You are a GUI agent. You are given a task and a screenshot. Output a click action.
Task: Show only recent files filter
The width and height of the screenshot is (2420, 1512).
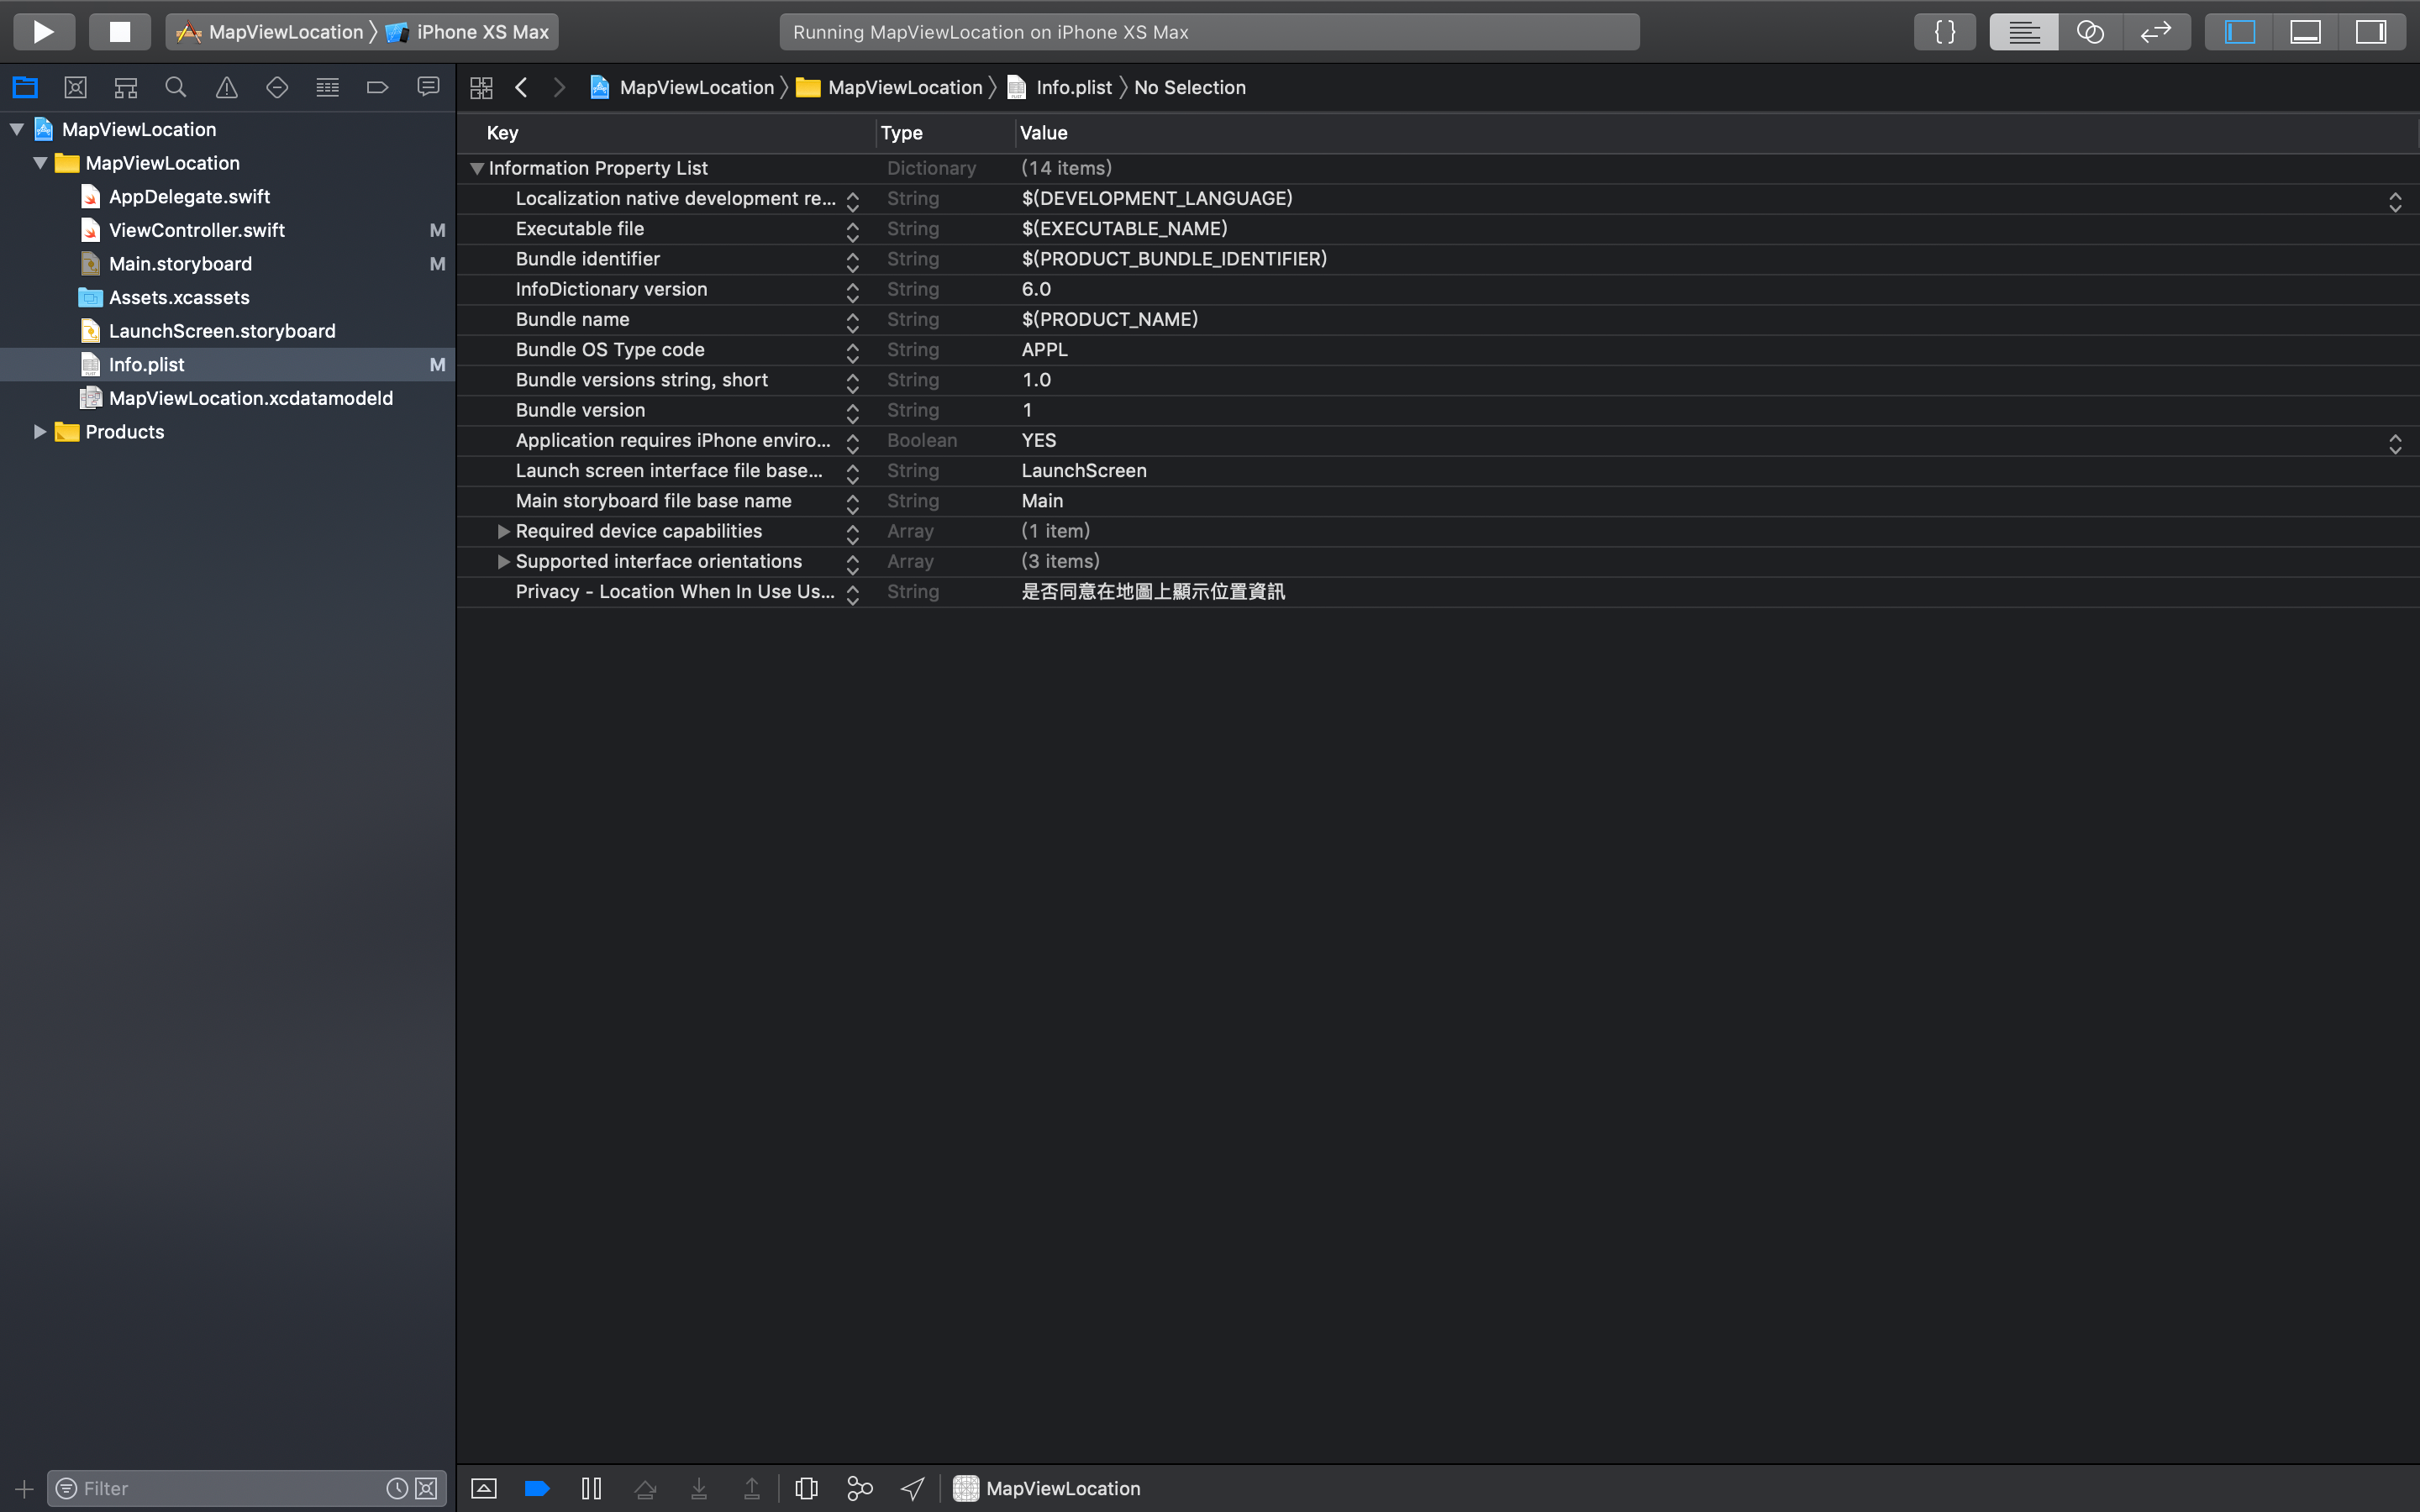point(397,1488)
